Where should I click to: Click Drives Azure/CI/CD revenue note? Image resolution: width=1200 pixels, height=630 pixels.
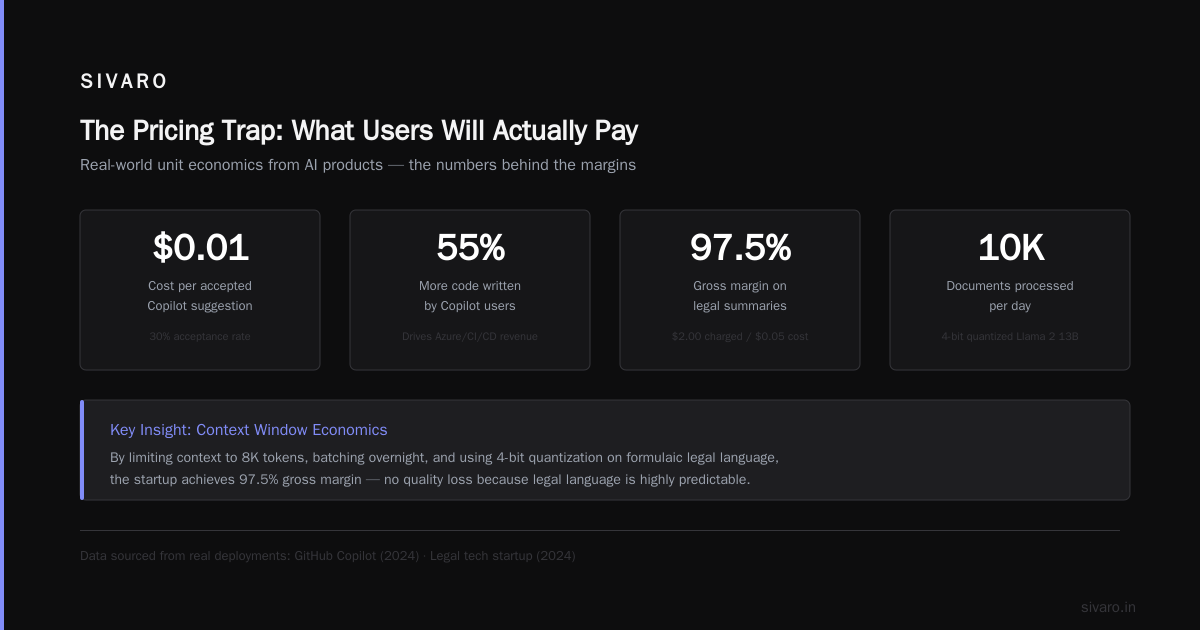coord(470,337)
